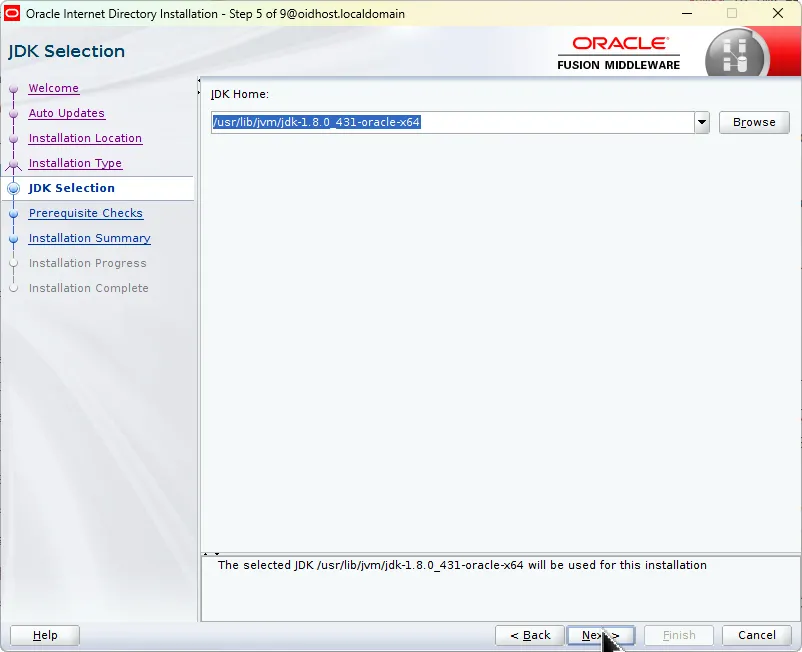Go back with the Back button
802x652 pixels.
tap(530, 635)
